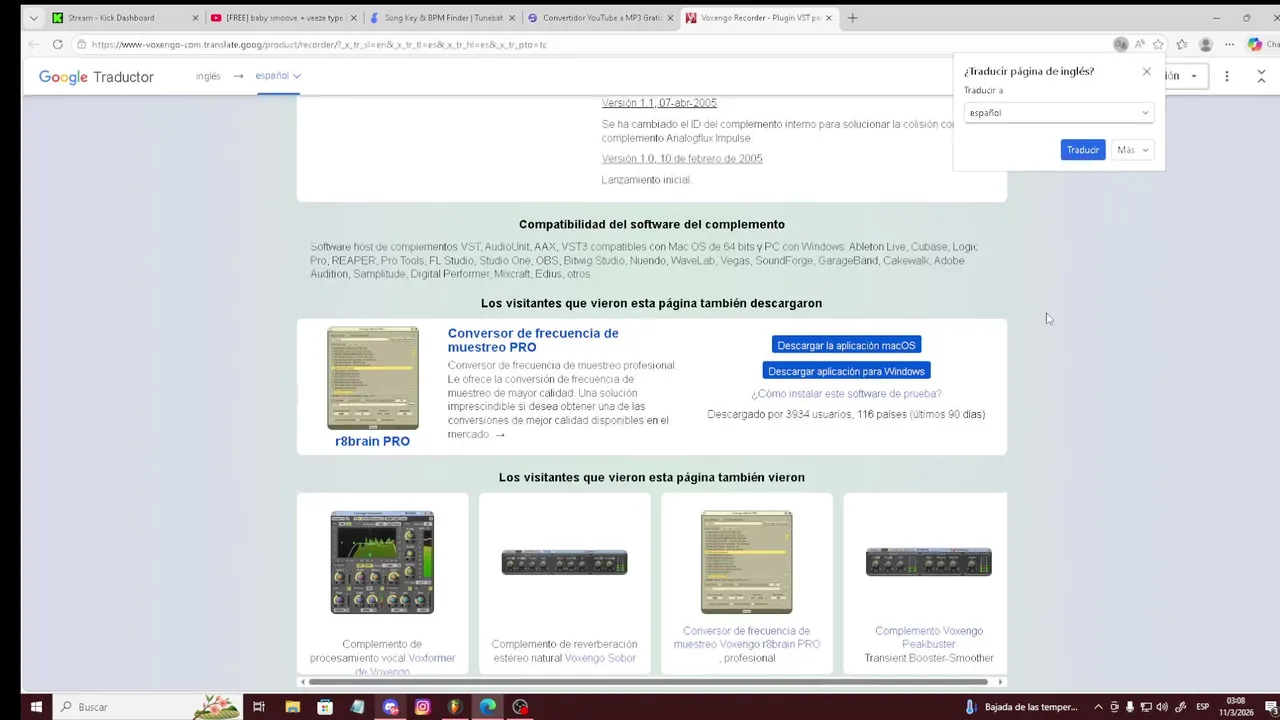Viewport: 1280px width, 720px height.
Task: Close the translate popup
Action: (x=1146, y=71)
